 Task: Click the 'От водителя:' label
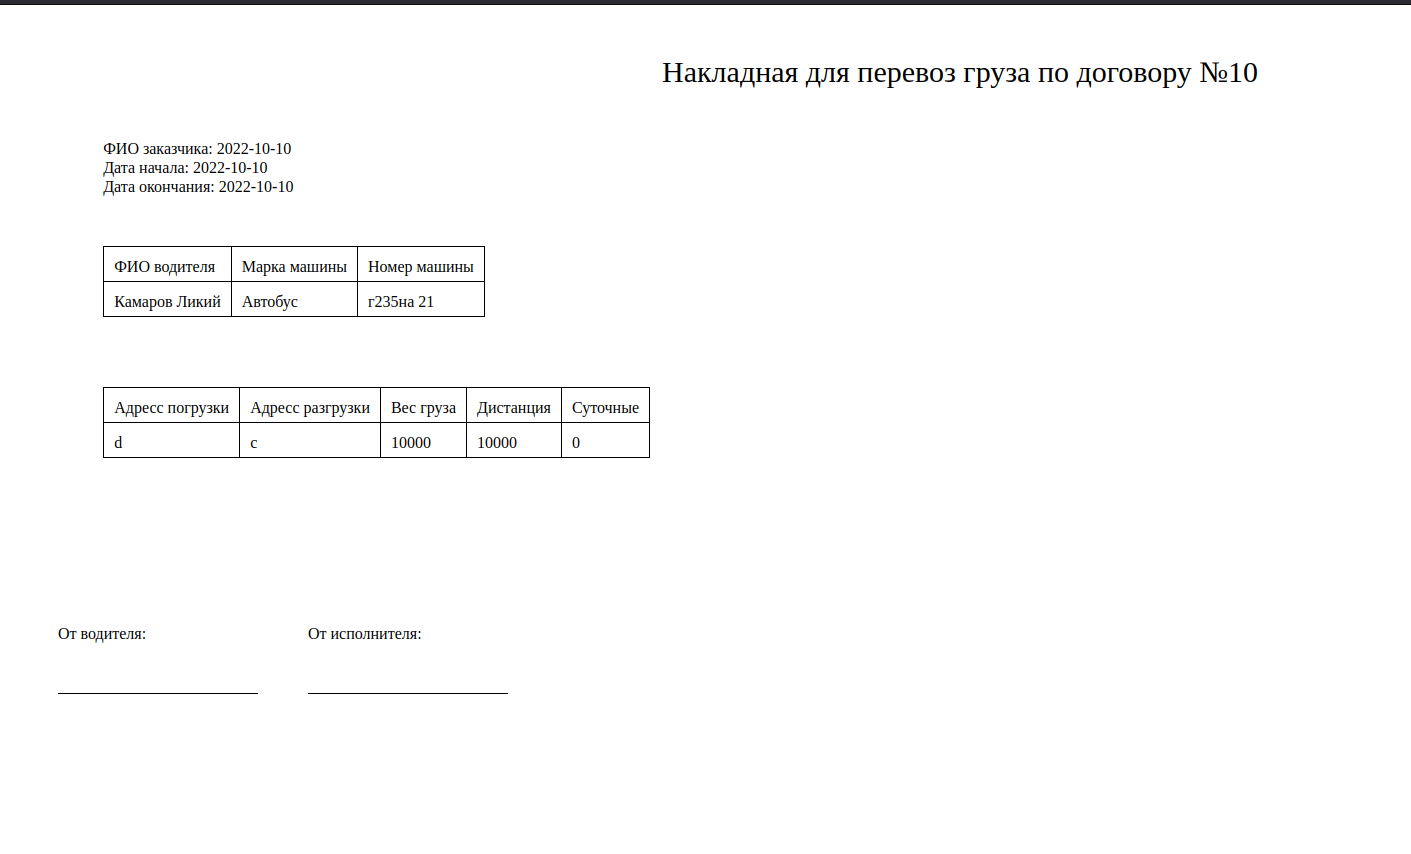[x=102, y=634]
